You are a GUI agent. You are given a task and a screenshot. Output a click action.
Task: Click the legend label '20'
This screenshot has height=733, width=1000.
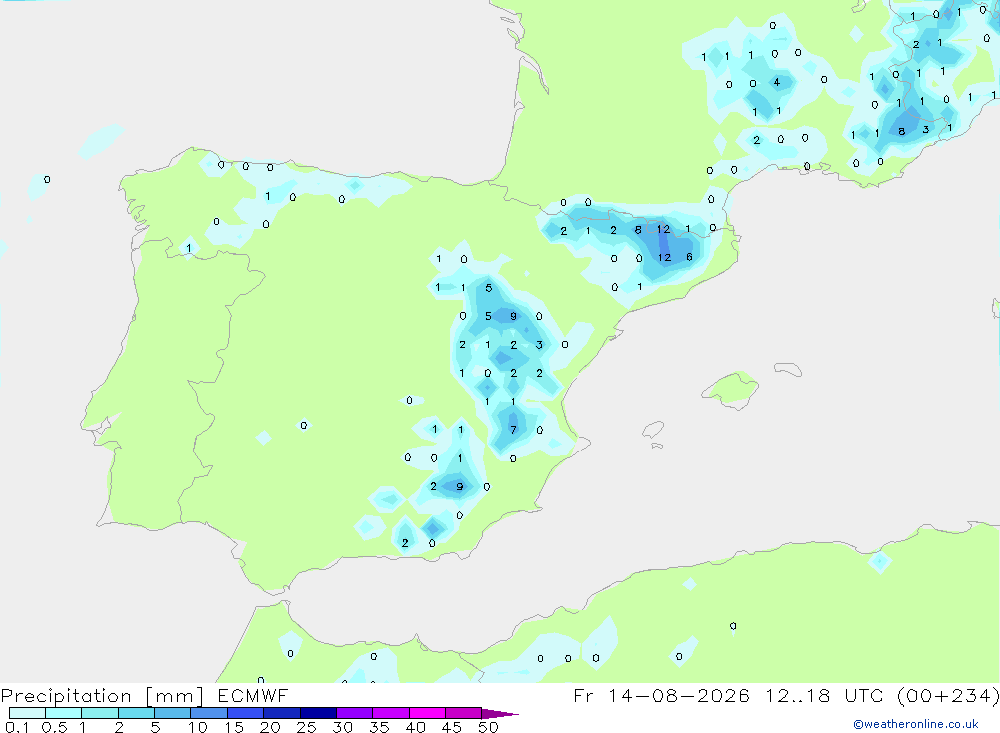tap(270, 727)
